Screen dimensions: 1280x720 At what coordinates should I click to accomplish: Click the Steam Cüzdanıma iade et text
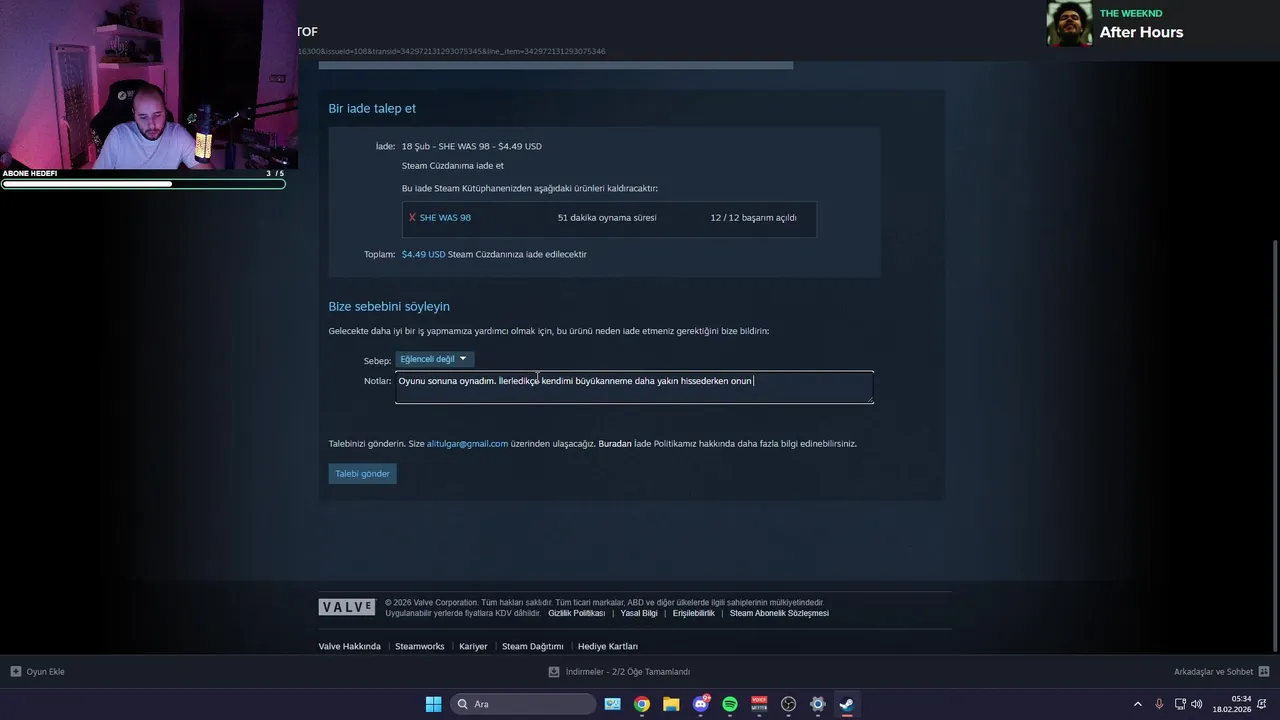coord(452,165)
